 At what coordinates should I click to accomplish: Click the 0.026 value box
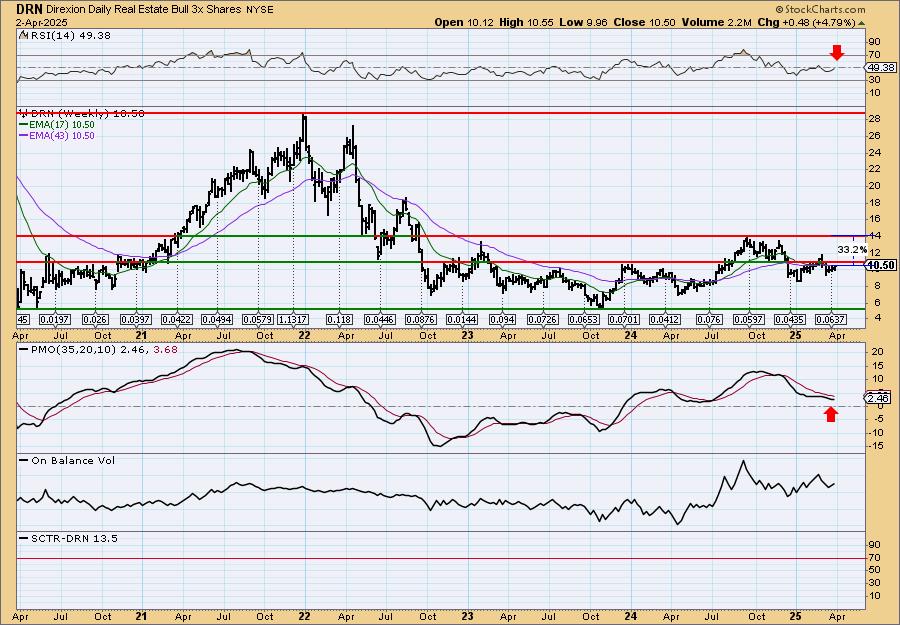[x=95, y=319]
